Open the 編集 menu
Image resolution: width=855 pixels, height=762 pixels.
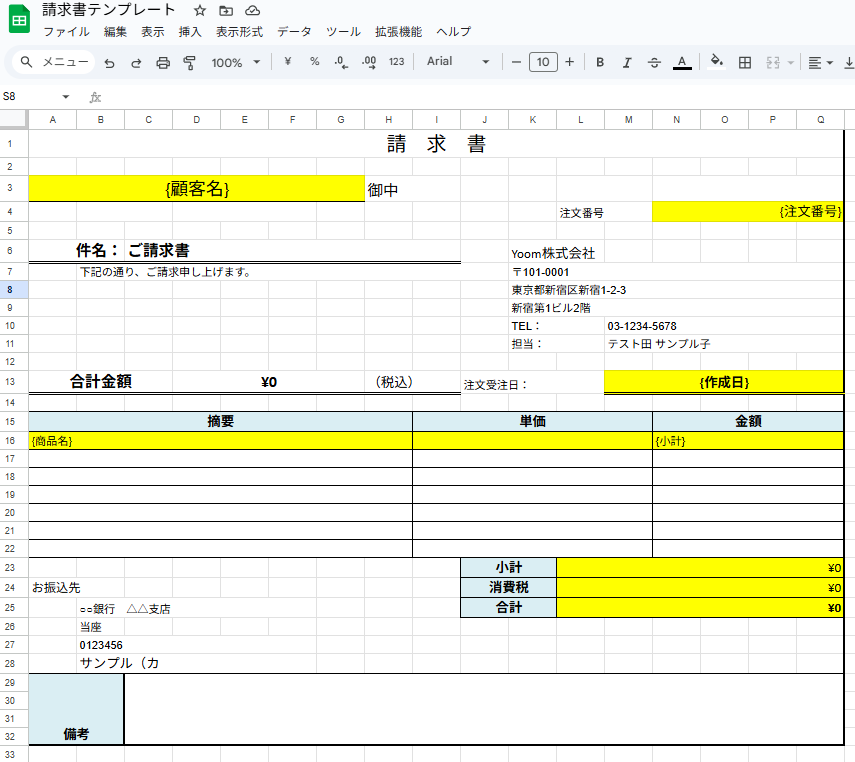tap(115, 32)
